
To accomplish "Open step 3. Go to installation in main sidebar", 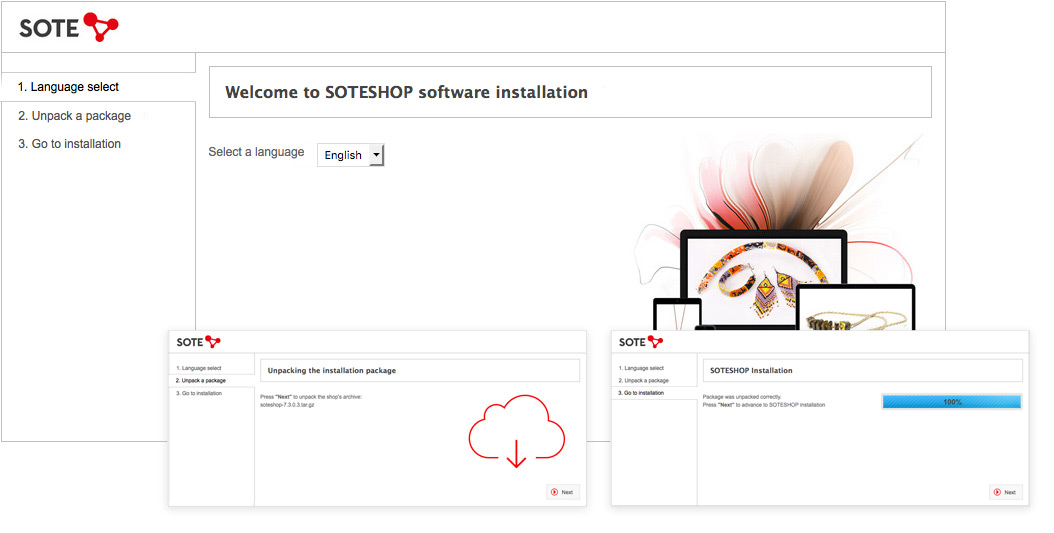I will coord(69,144).
